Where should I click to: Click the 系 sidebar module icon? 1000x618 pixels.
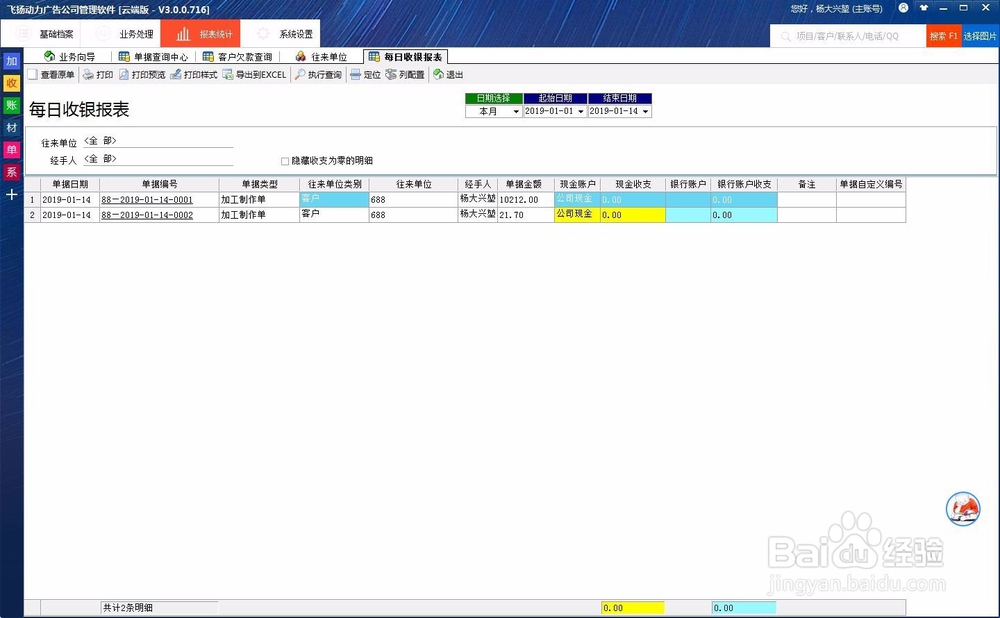coord(11,172)
